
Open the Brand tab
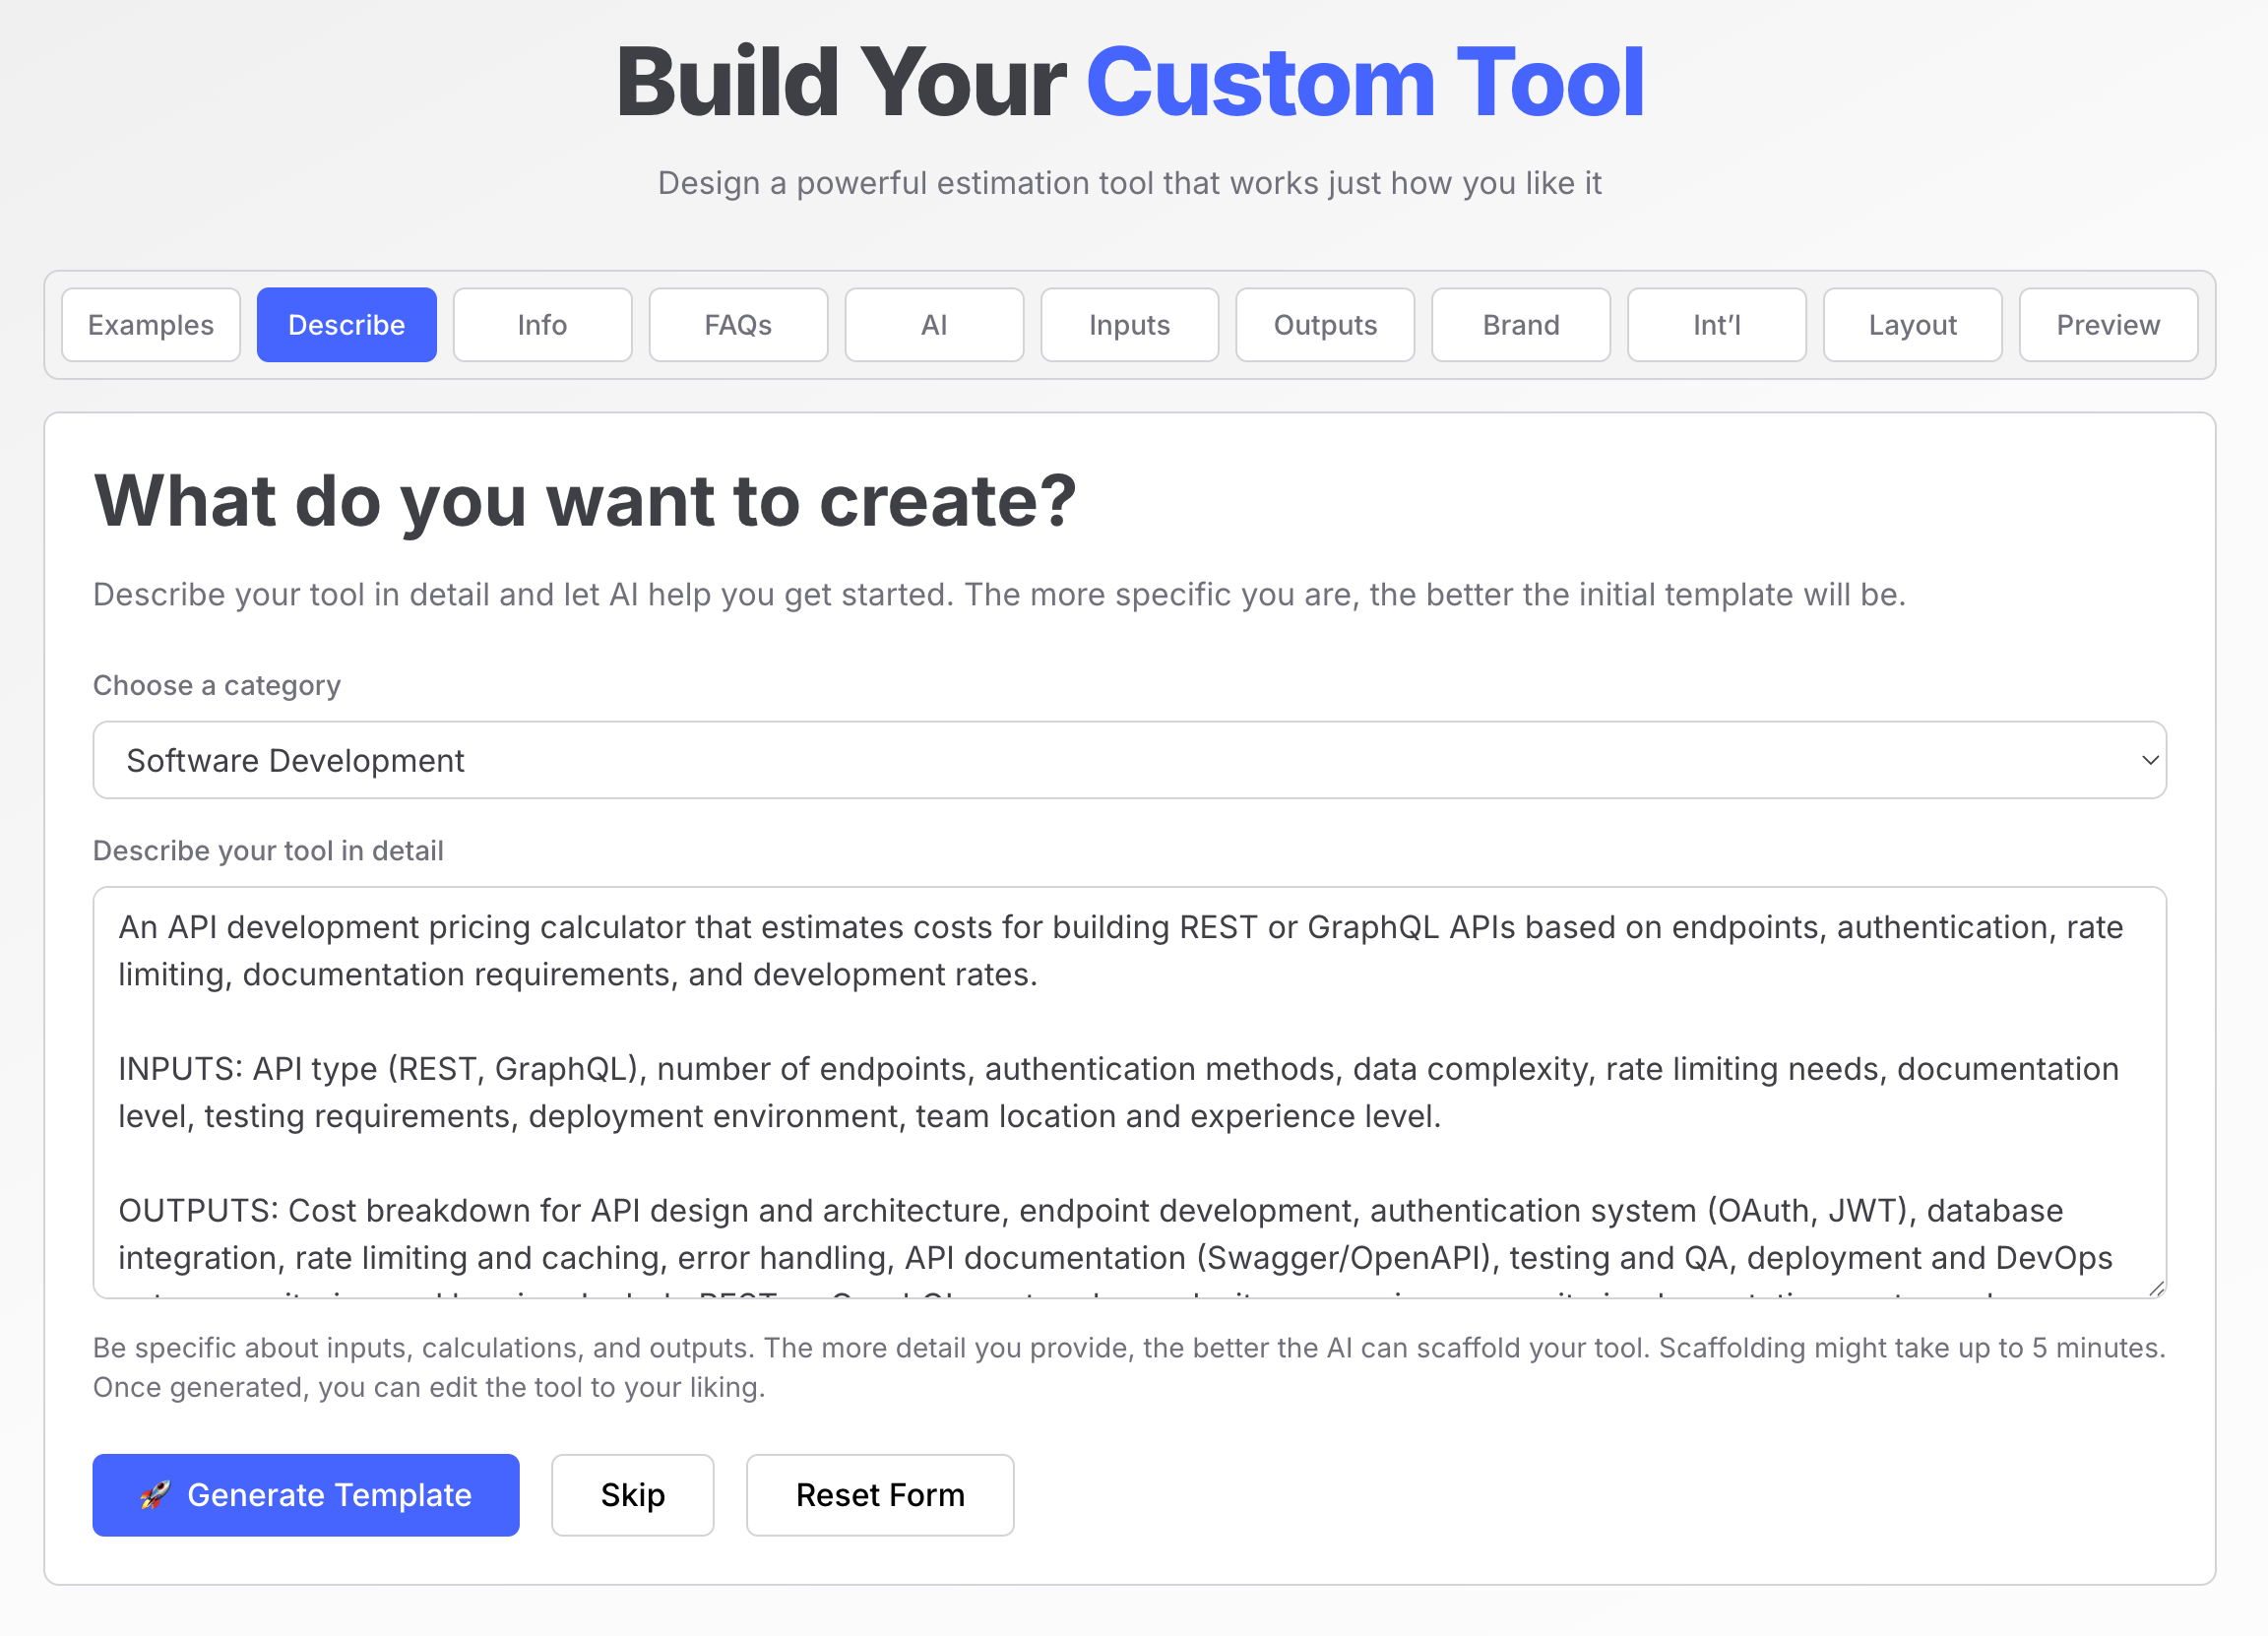point(1520,325)
